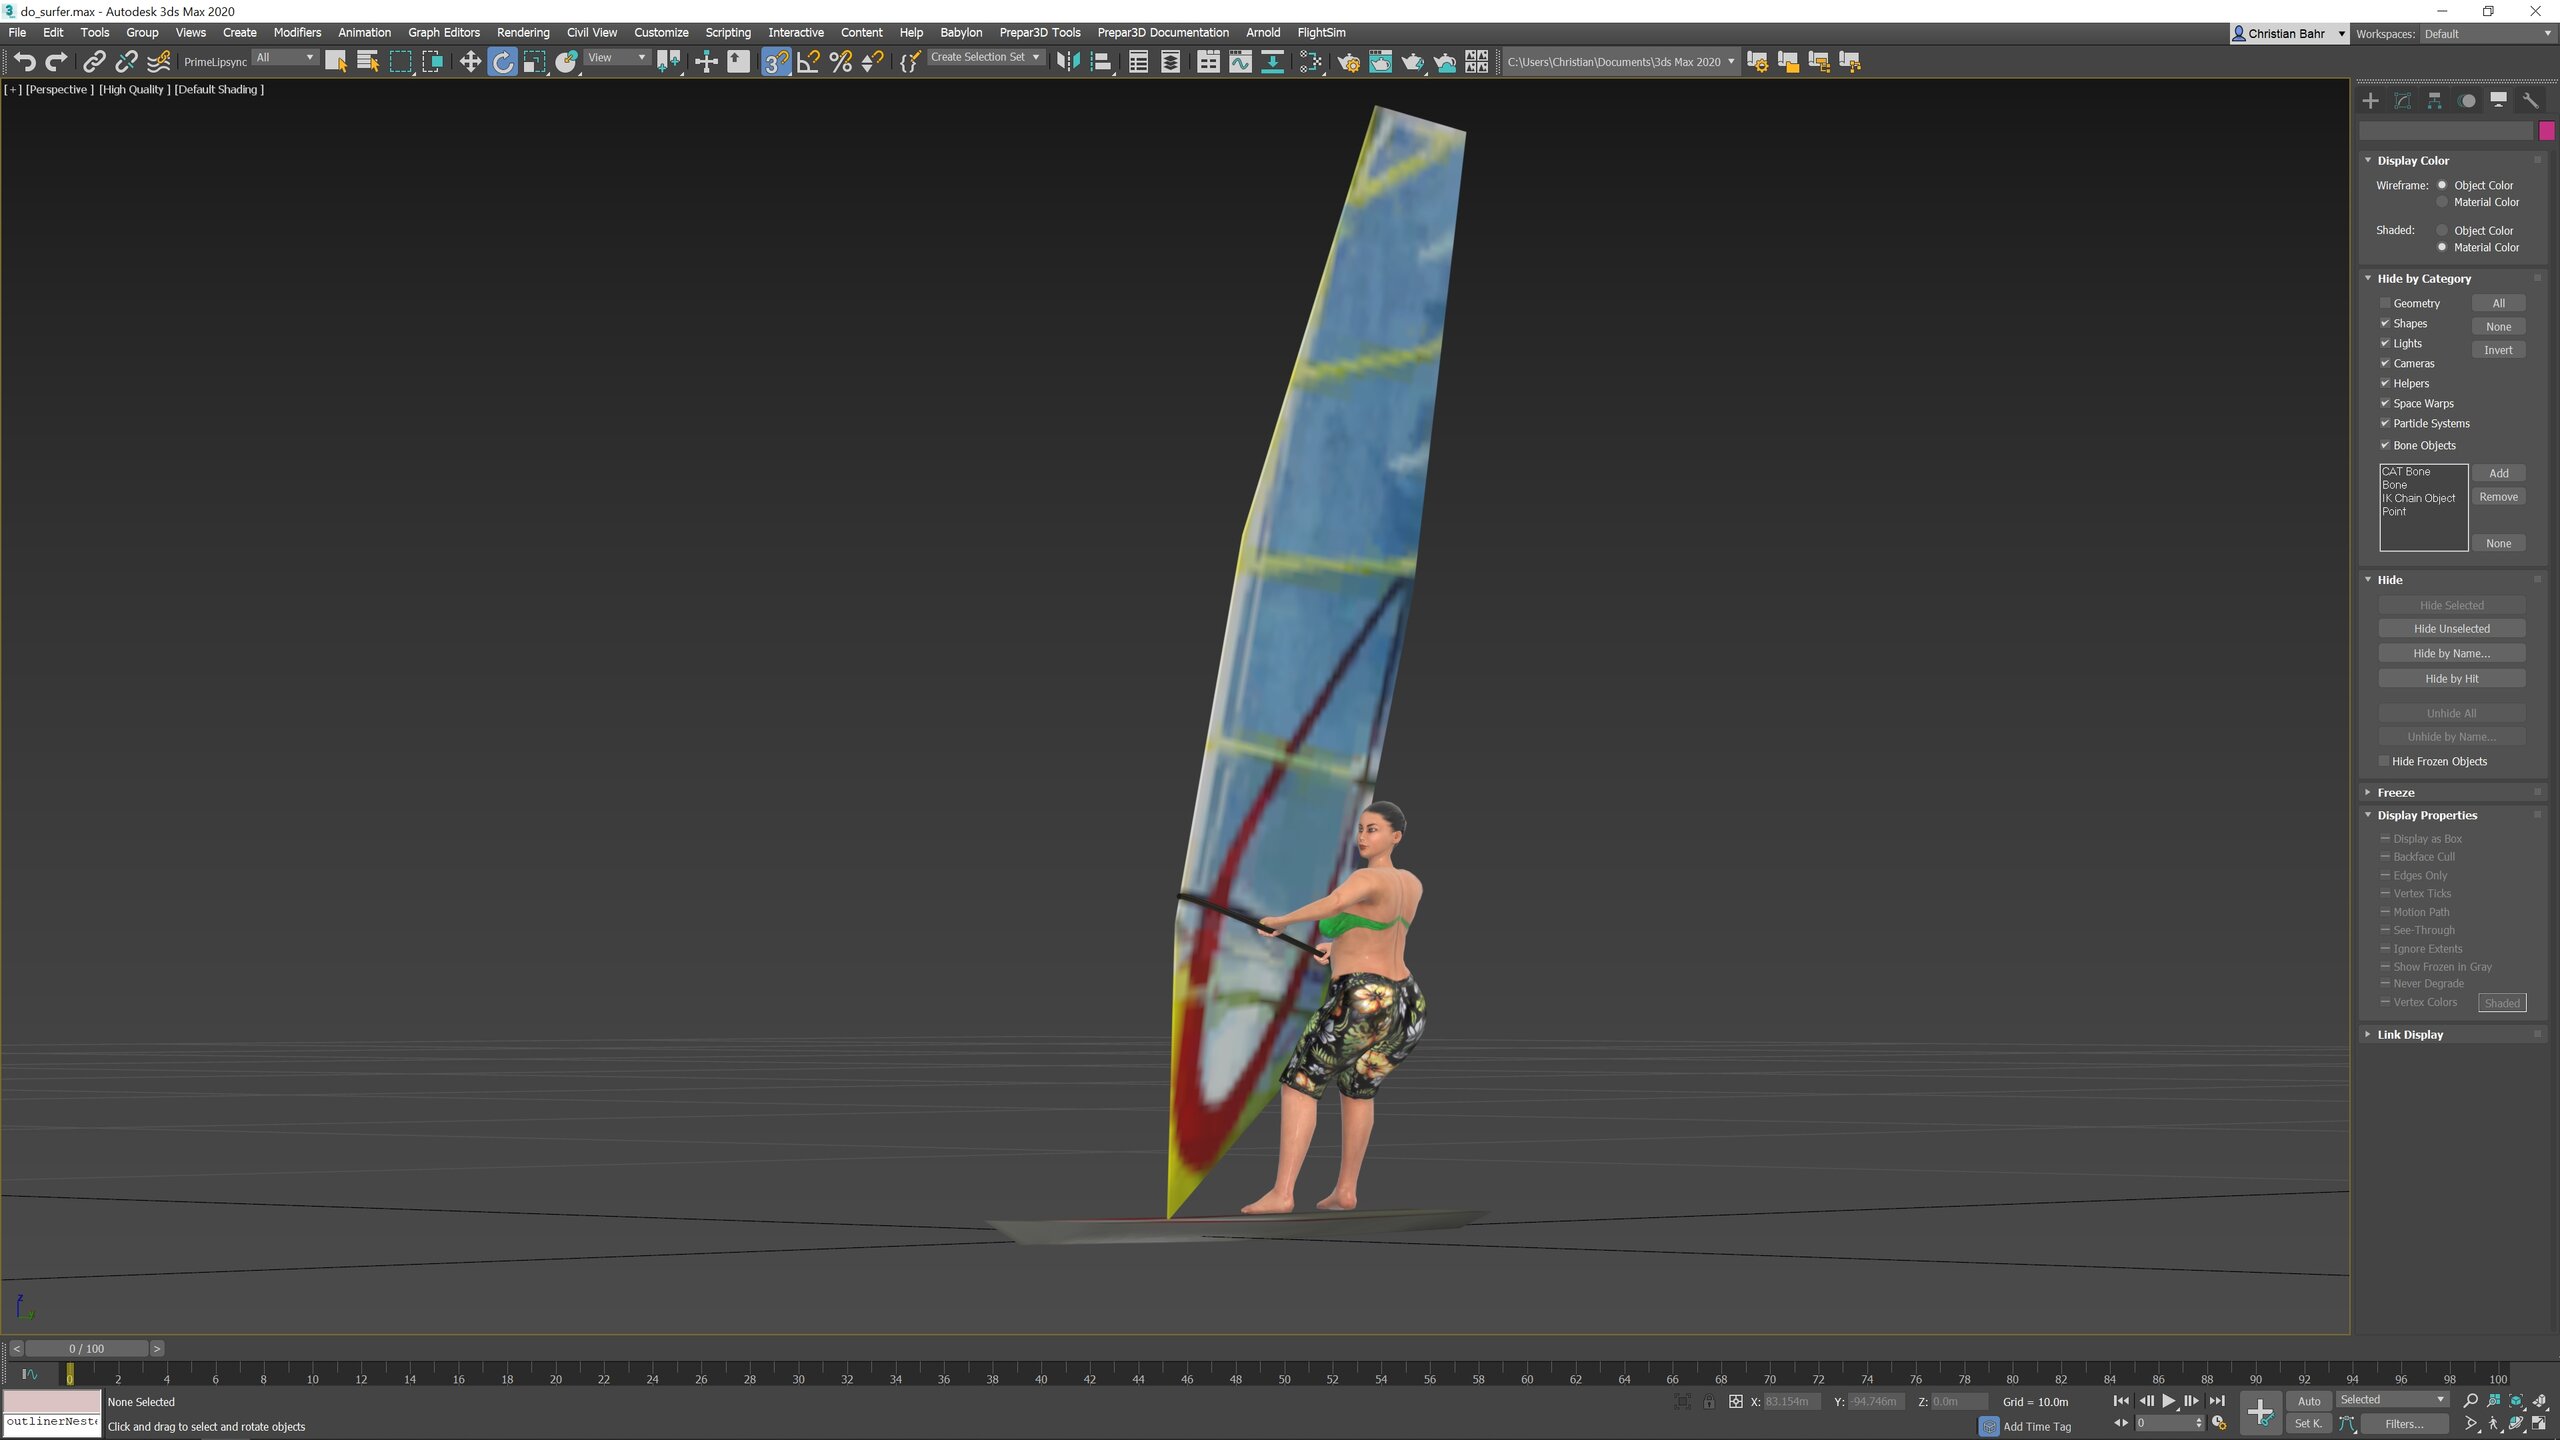Open the Modifiers menu
This screenshot has width=2560, height=1440.
[x=297, y=33]
